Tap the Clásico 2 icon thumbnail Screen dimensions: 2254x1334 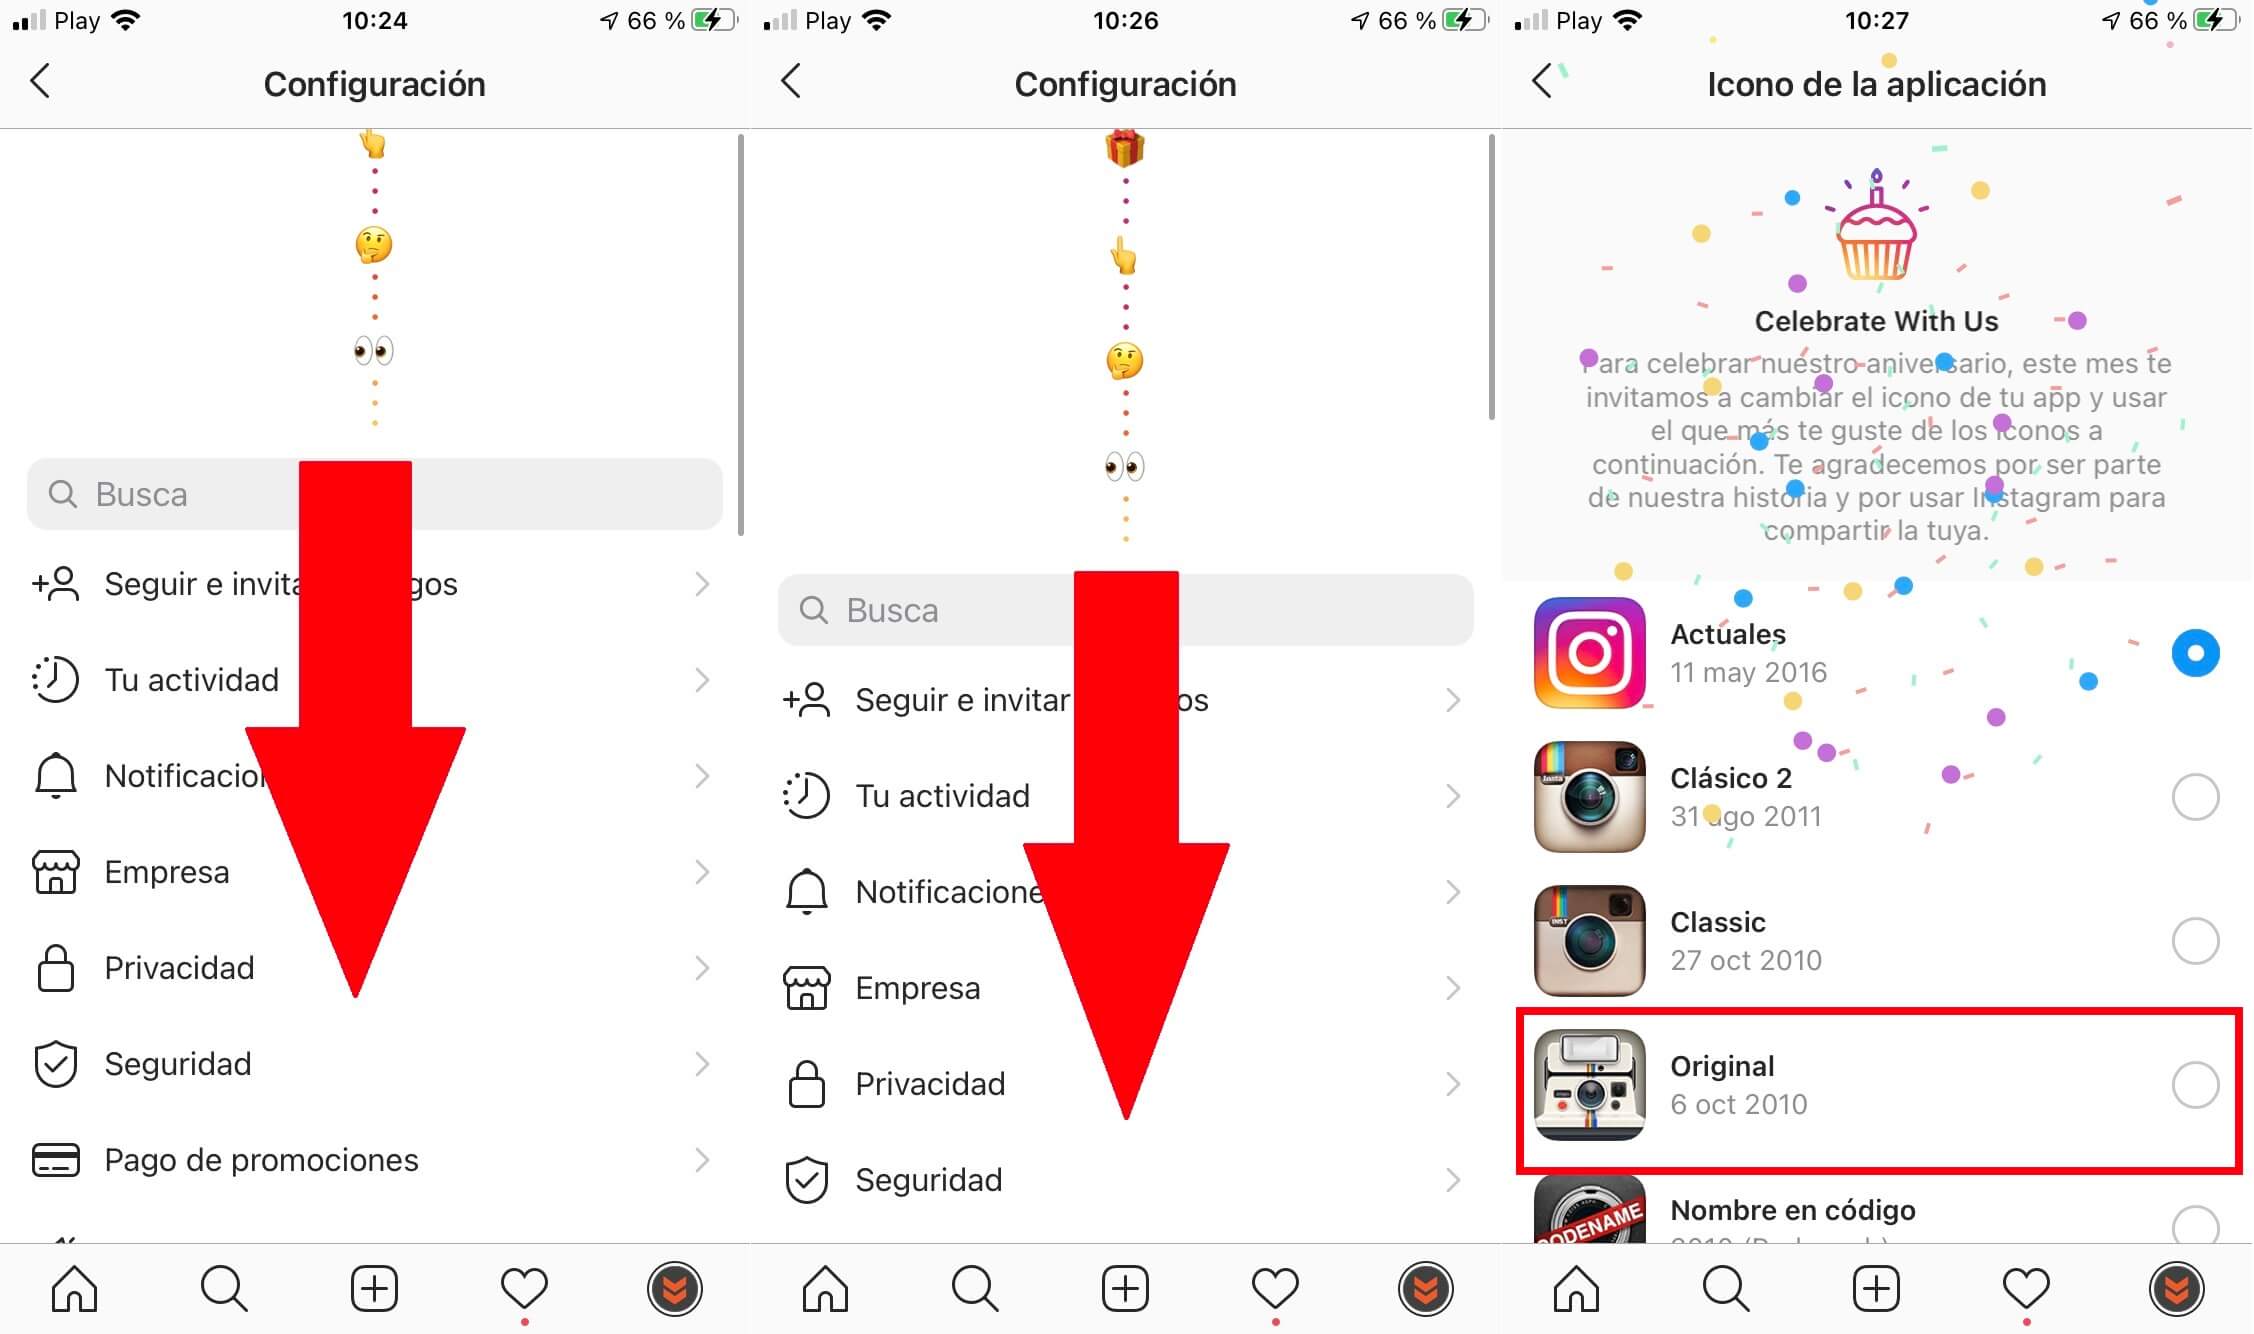click(1589, 792)
